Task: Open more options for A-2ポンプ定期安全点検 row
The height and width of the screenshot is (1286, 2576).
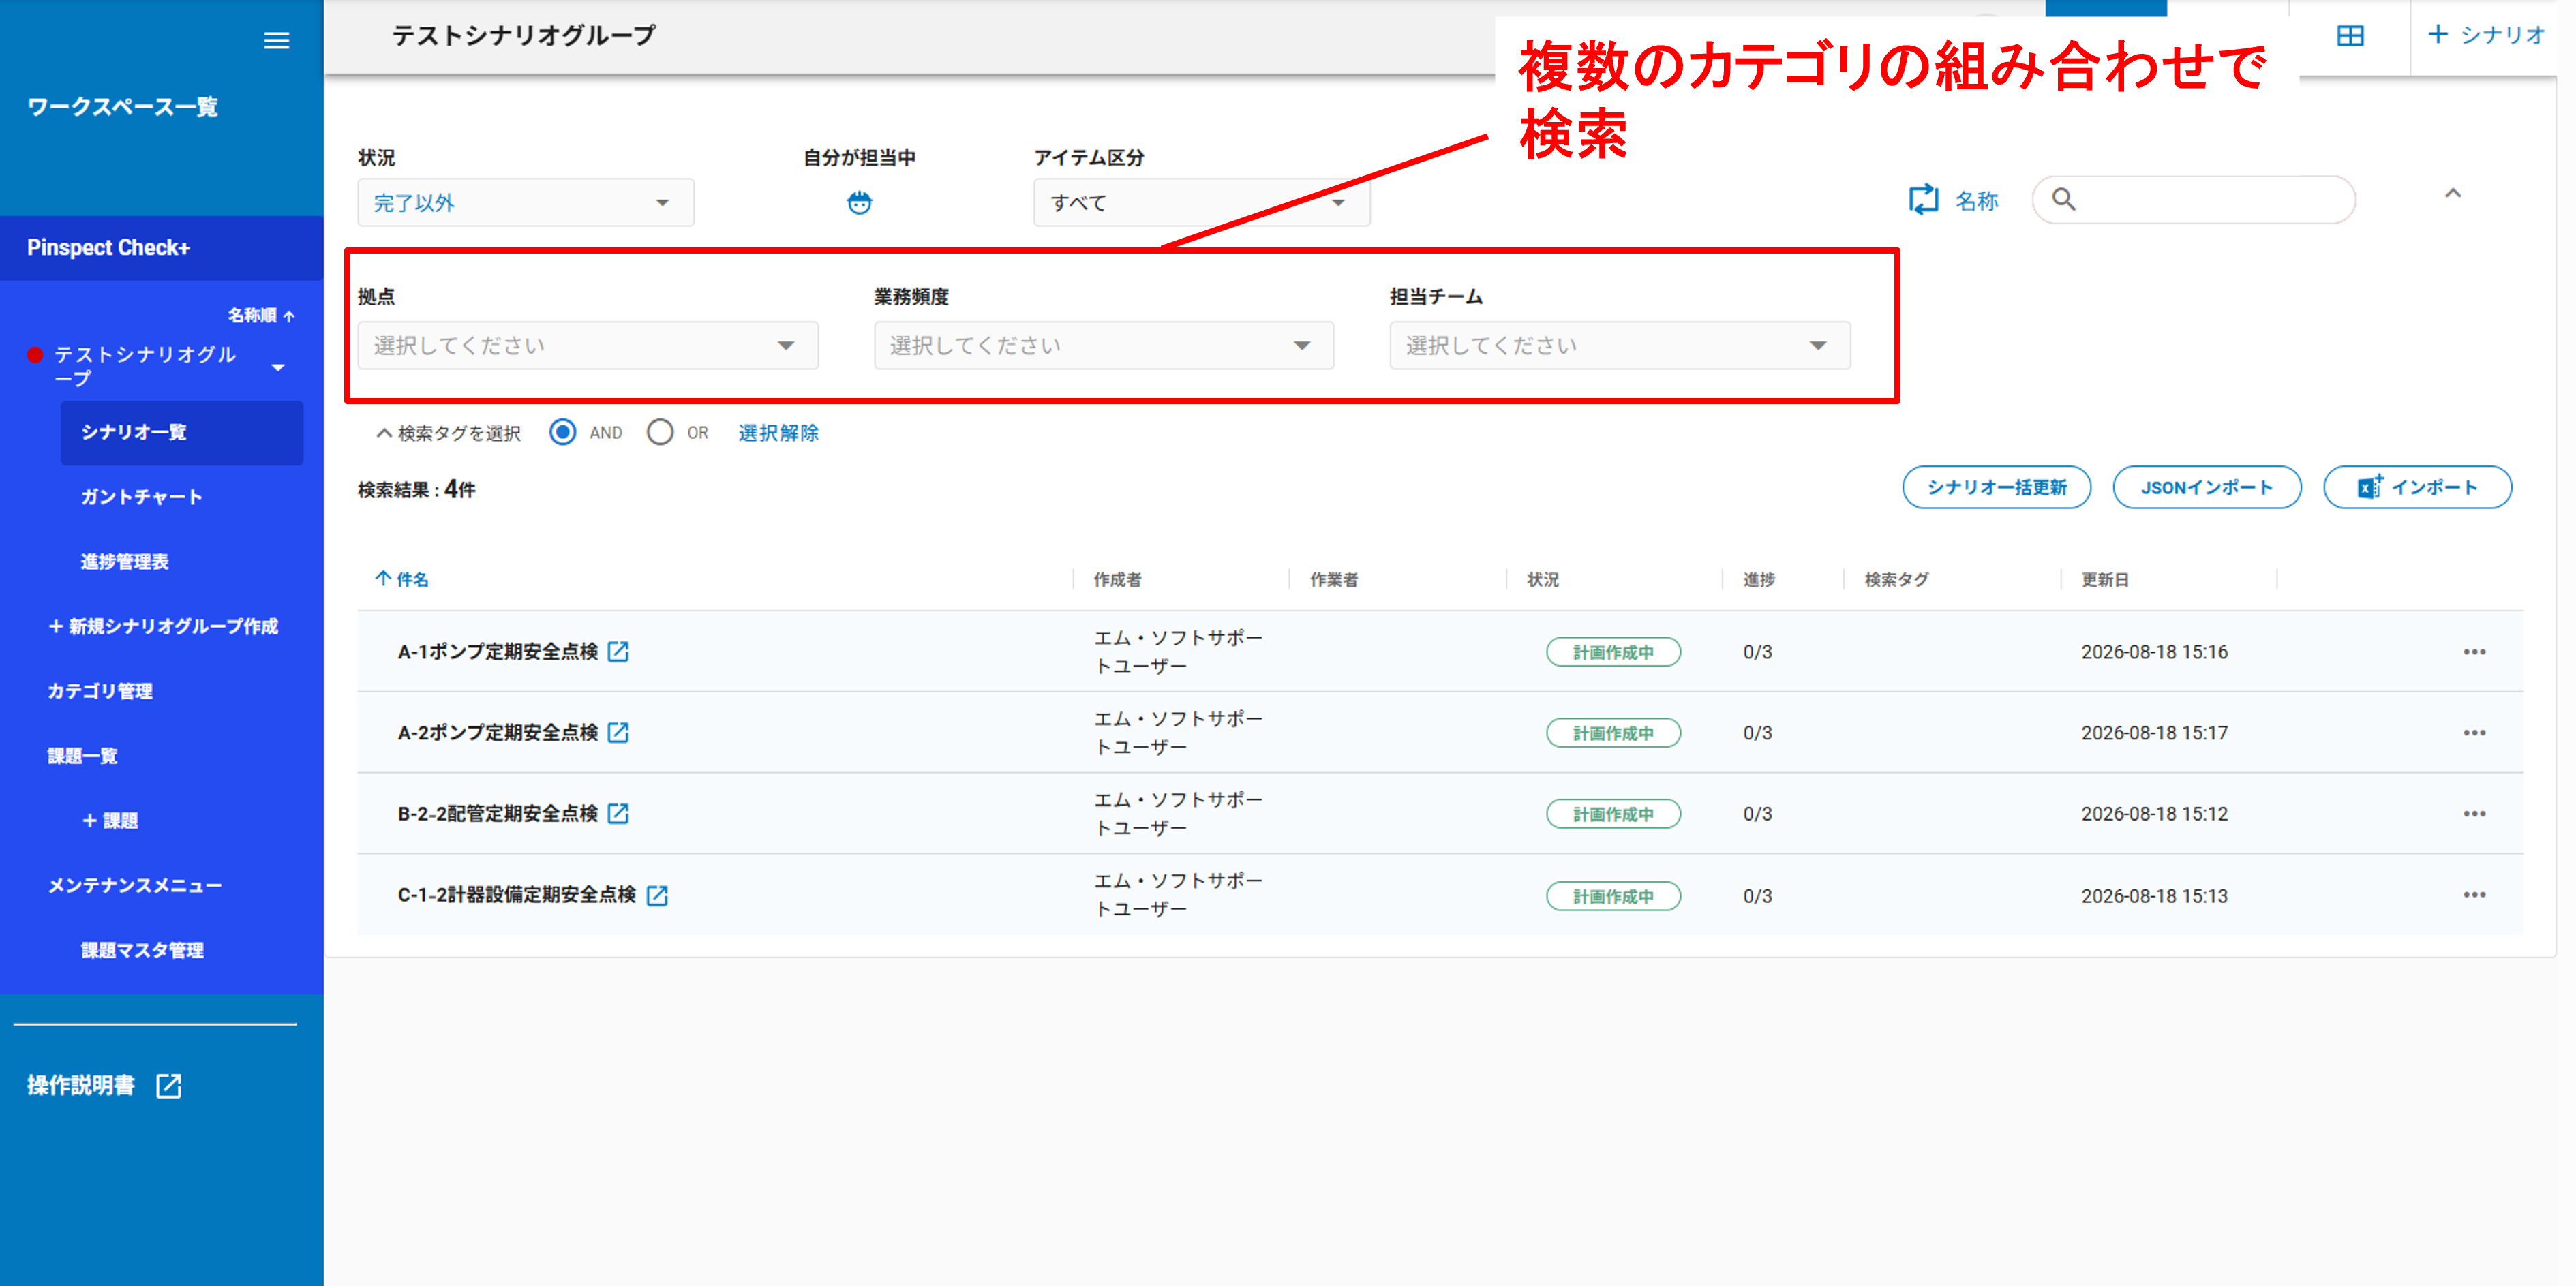Action: 2474,733
